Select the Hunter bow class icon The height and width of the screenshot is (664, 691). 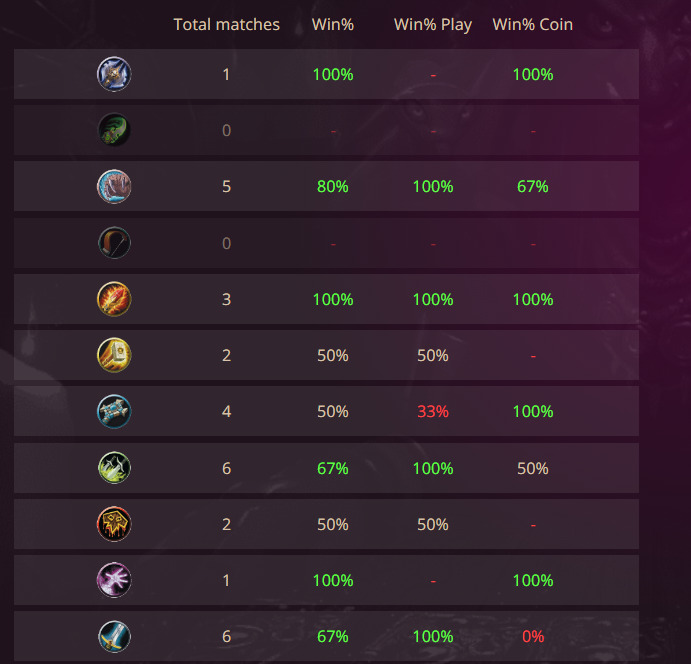pyautogui.click(x=114, y=243)
